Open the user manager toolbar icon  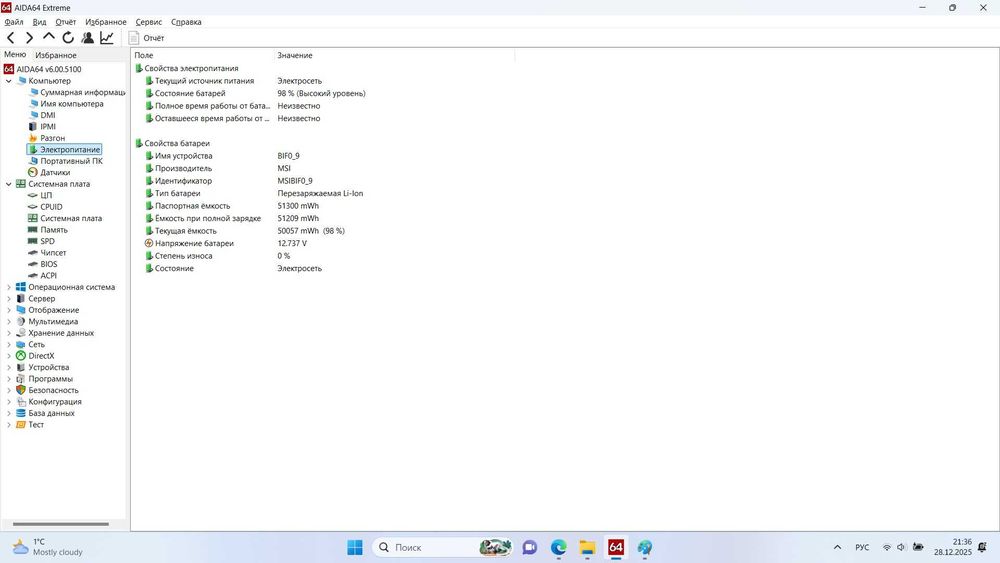pos(87,38)
